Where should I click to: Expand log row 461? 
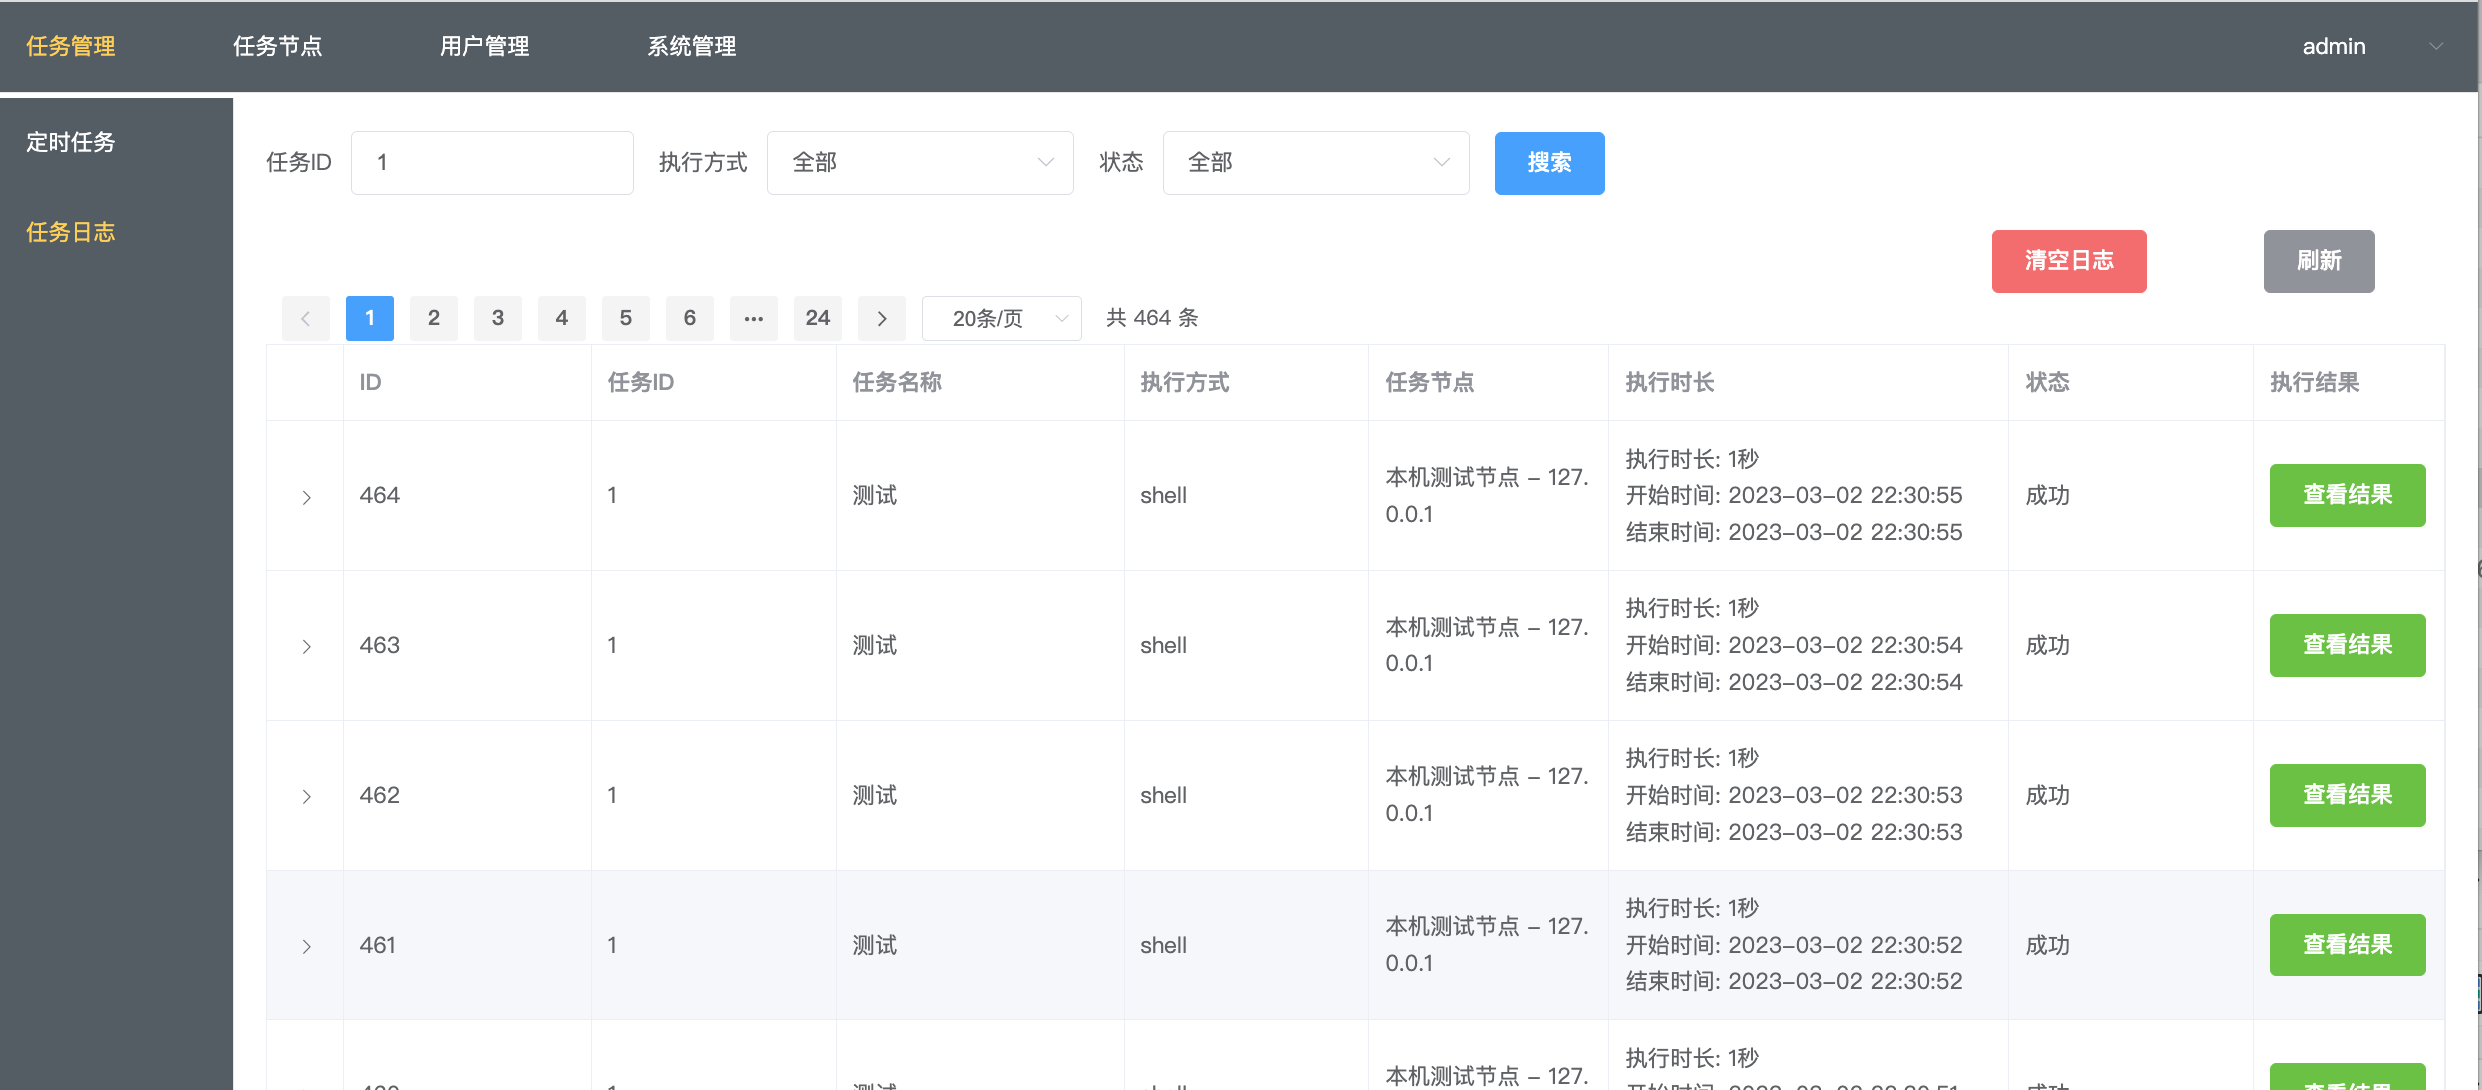pos(306,946)
